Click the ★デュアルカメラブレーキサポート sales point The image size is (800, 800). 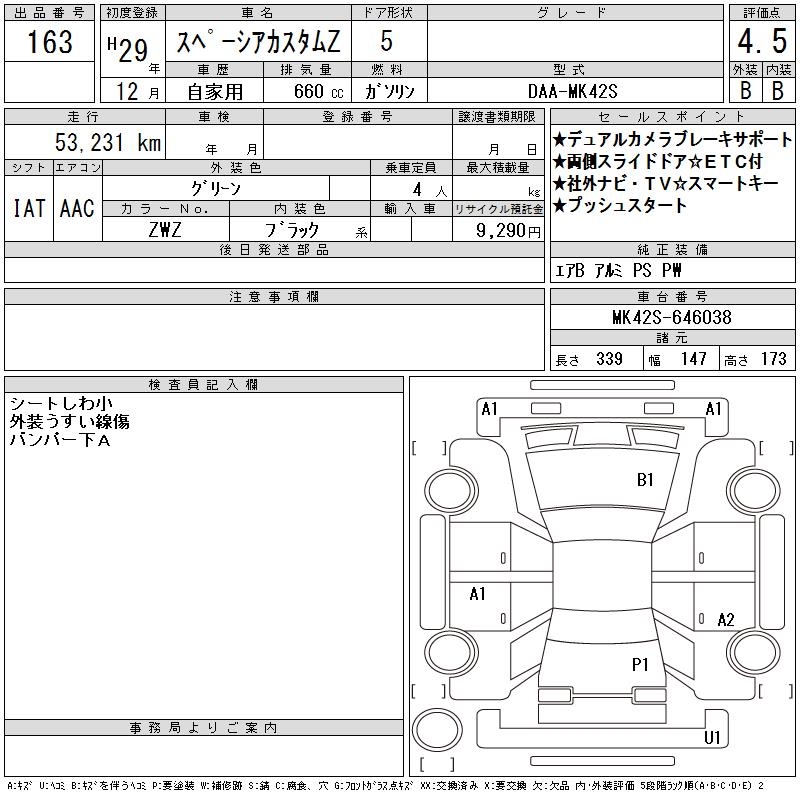(672, 139)
